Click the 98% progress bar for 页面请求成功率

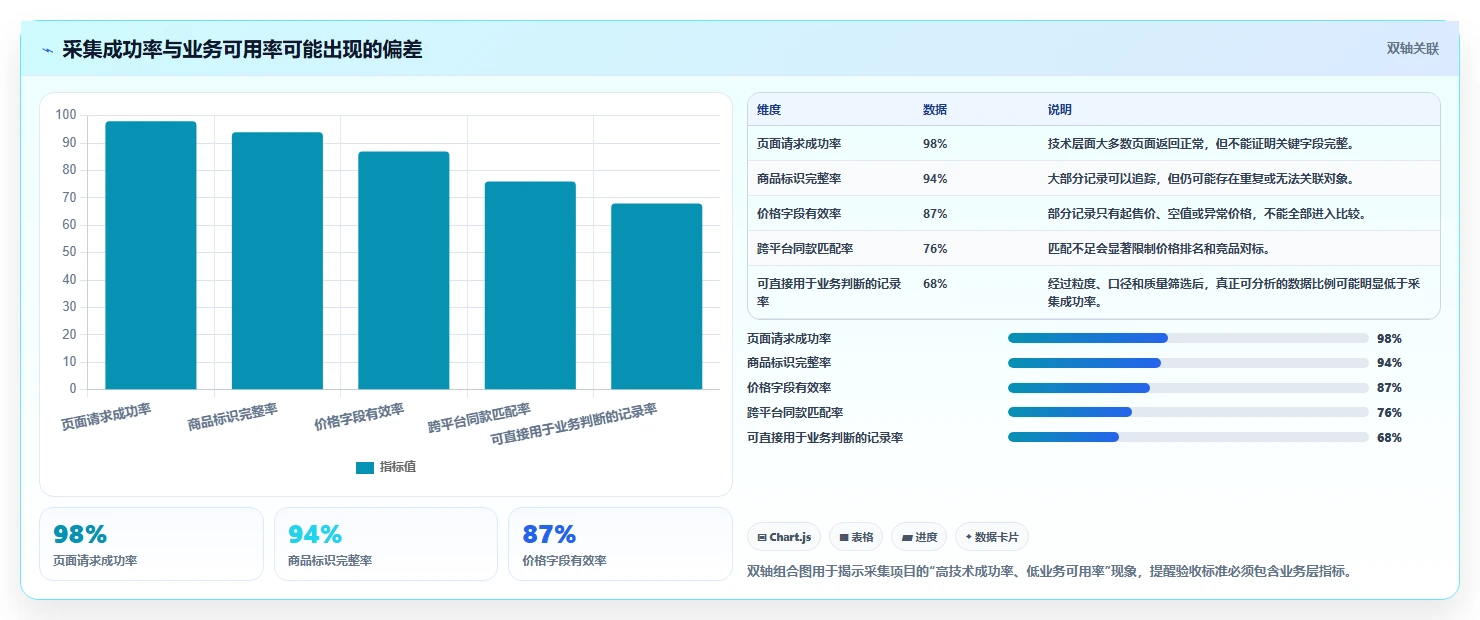1188,338
